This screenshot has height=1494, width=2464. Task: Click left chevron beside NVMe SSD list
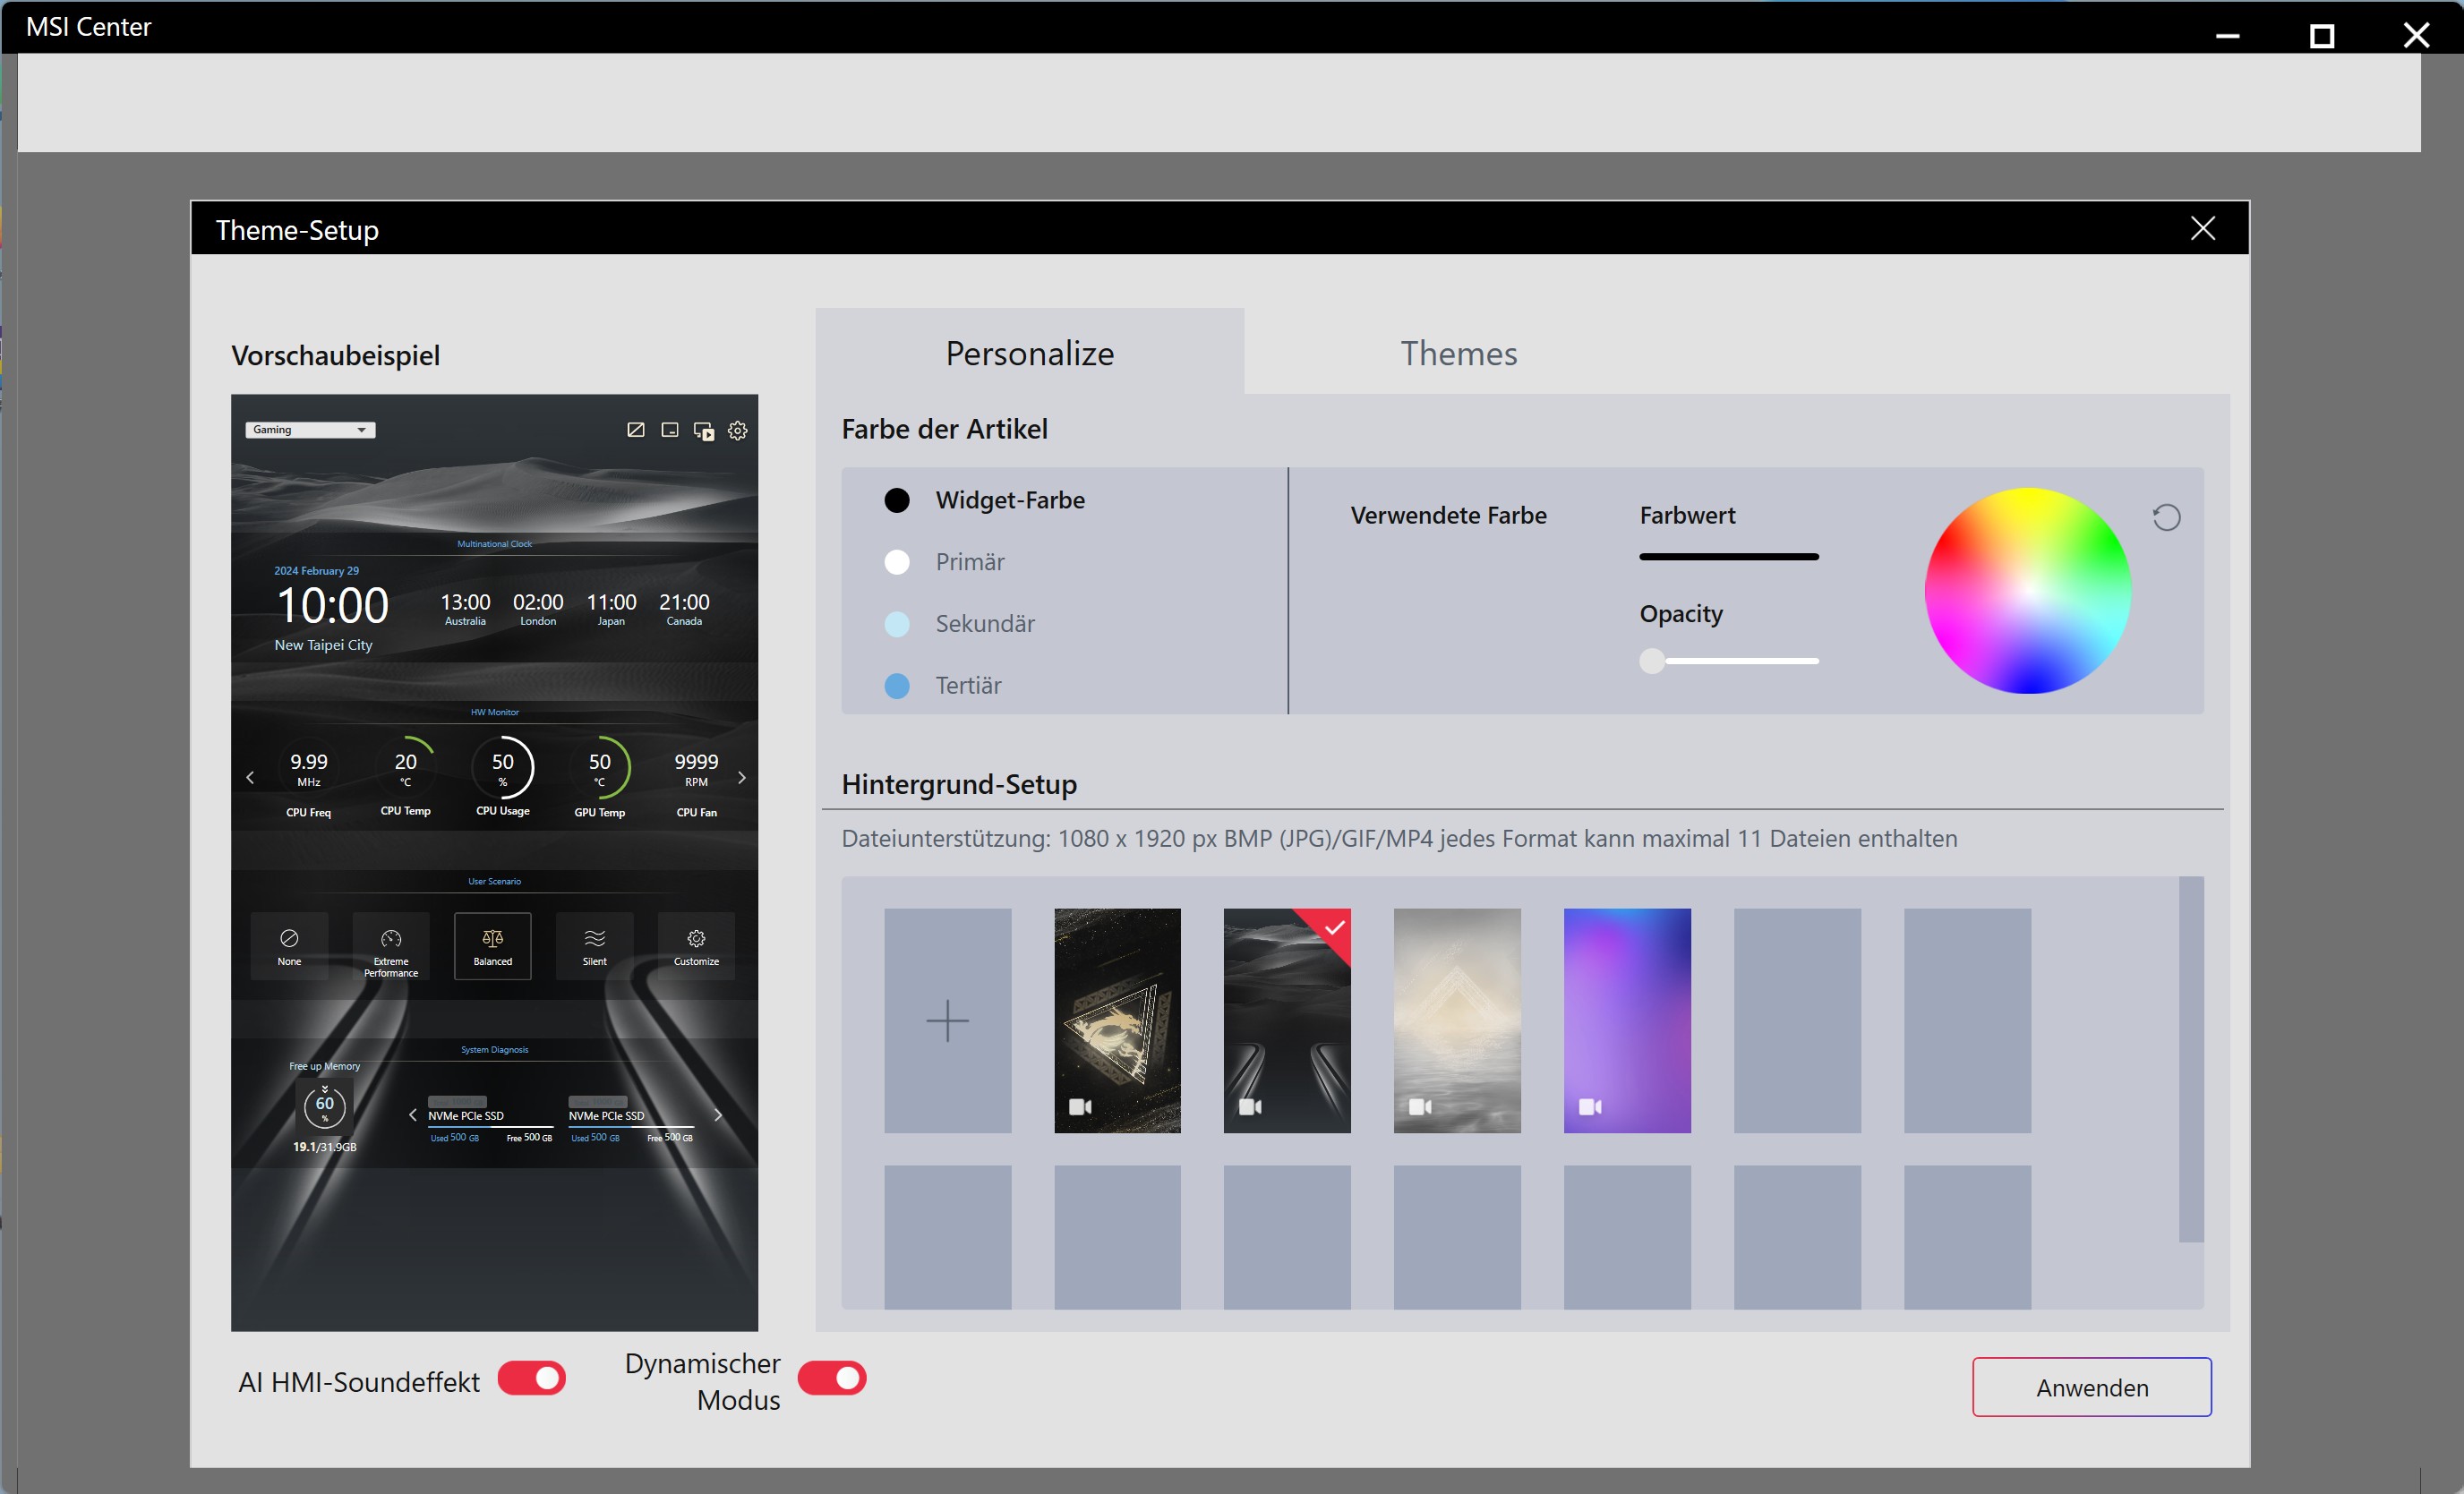click(x=413, y=1114)
